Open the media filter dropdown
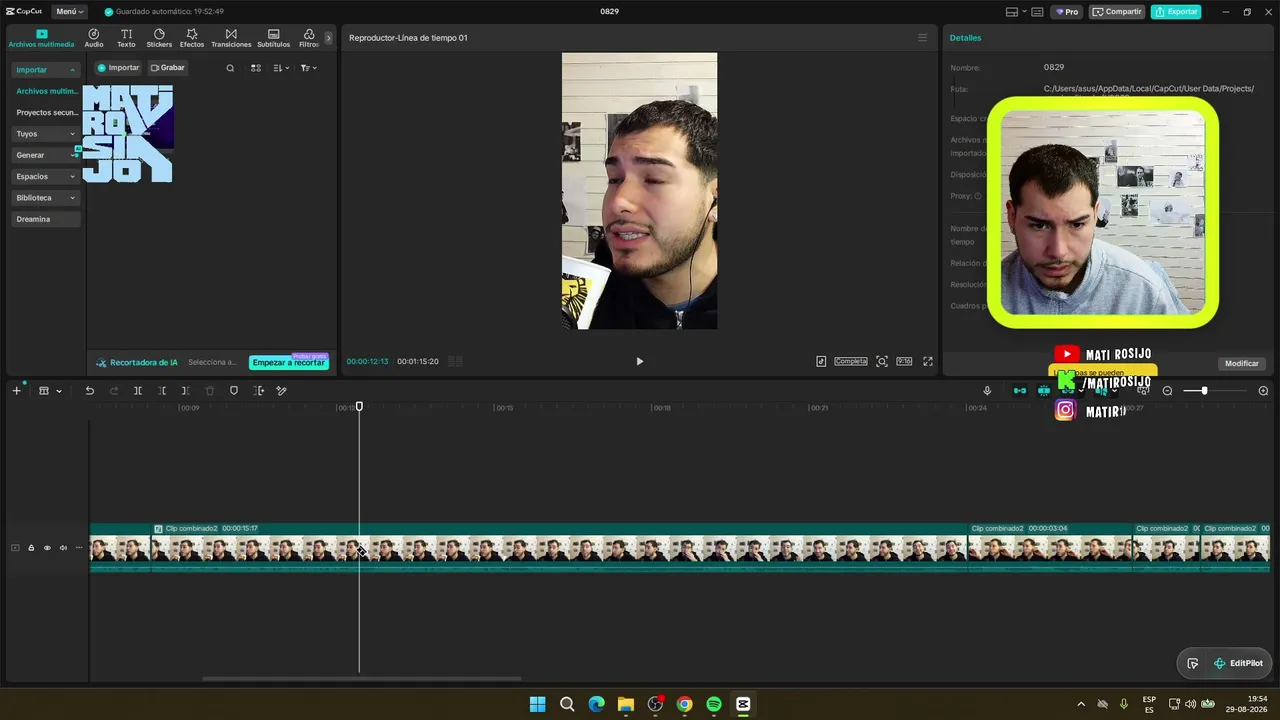 coord(308,68)
